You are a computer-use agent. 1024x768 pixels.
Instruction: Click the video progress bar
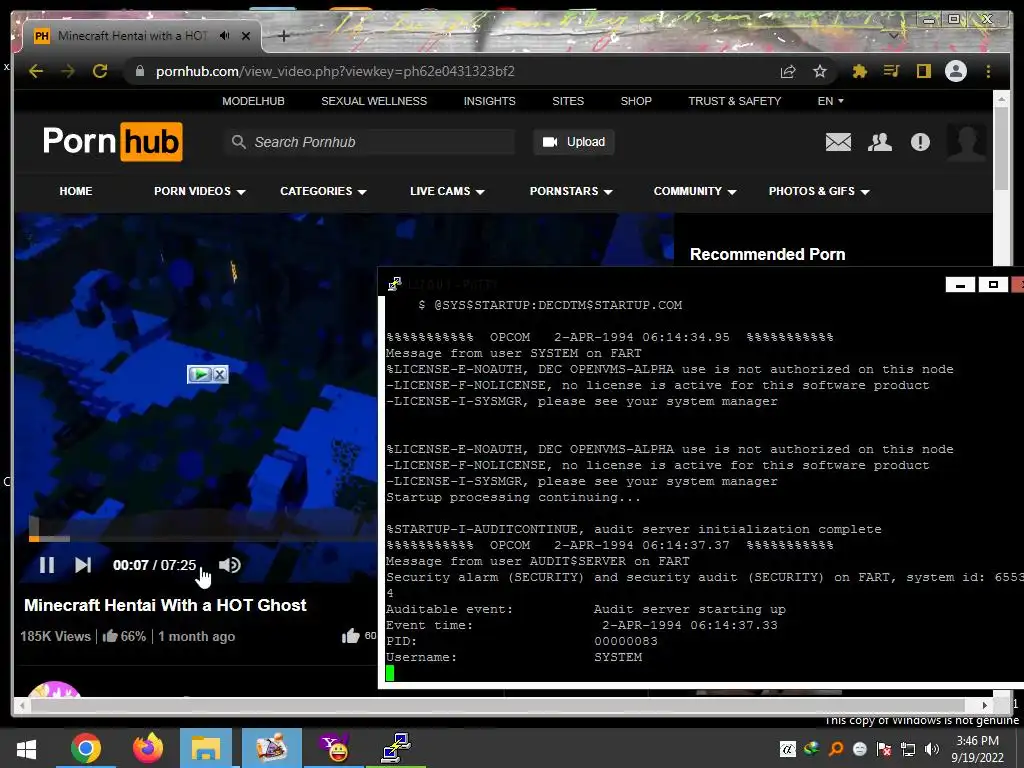click(202, 539)
